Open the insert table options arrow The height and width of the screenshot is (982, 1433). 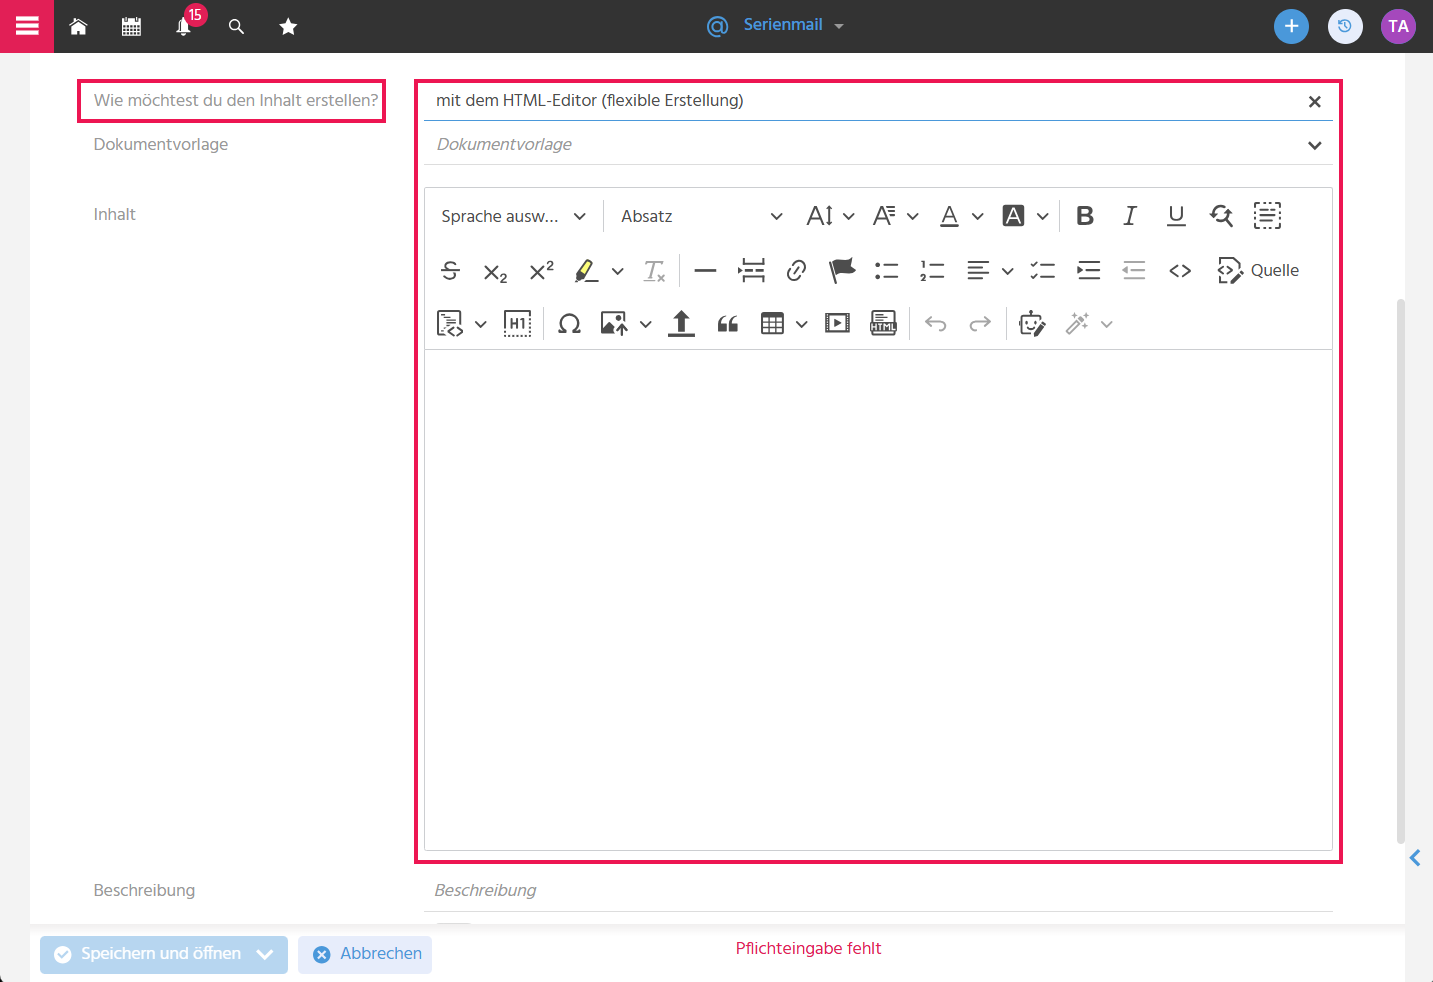[x=801, y=324]
